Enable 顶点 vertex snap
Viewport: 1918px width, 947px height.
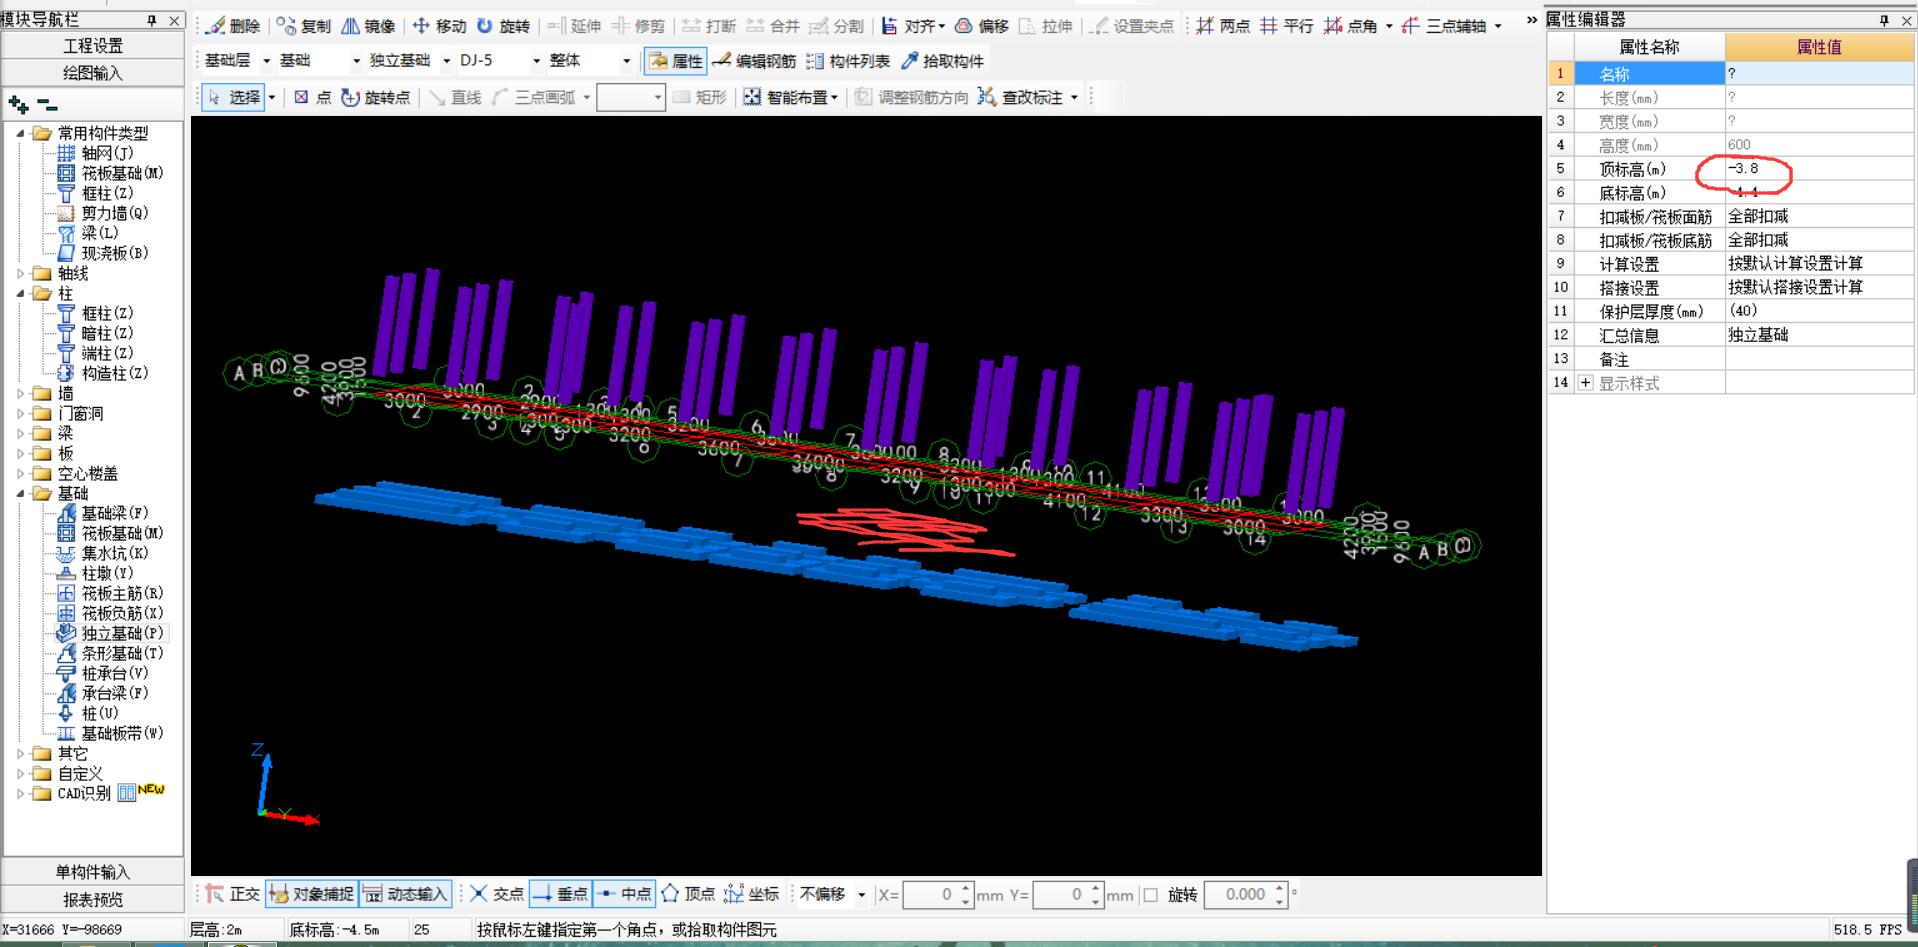coord(688,894)
